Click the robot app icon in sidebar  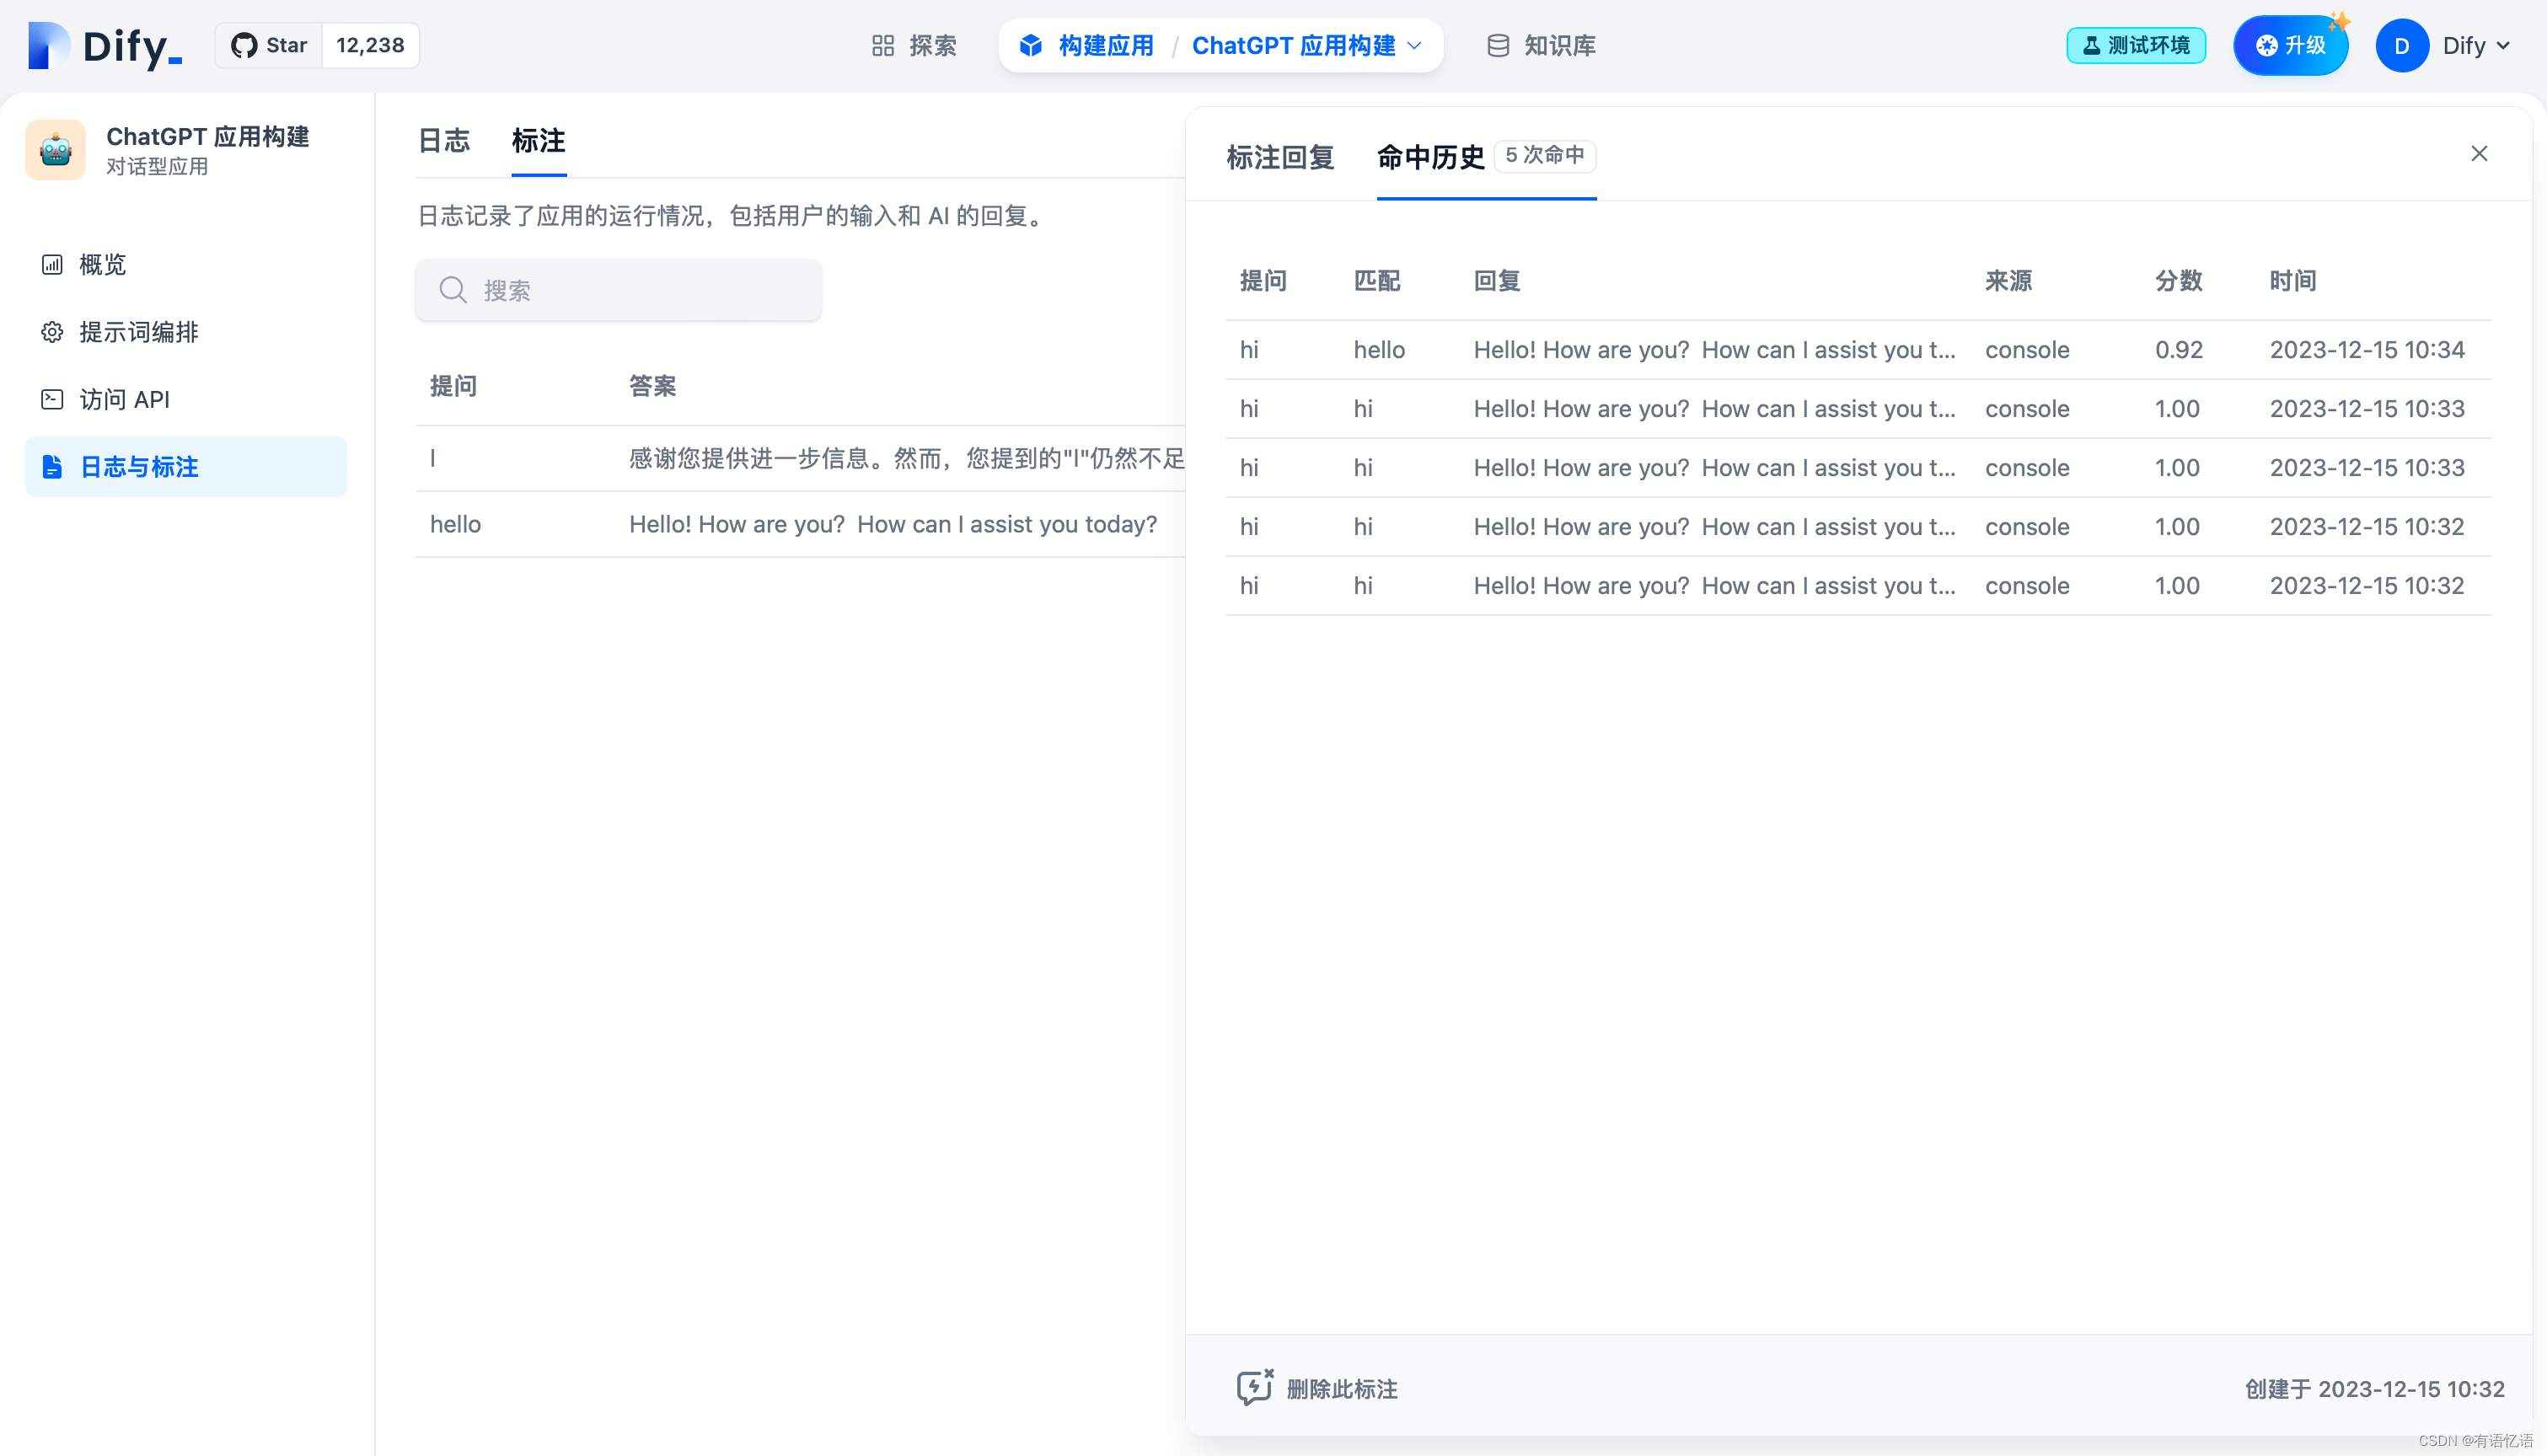(55, 150)
